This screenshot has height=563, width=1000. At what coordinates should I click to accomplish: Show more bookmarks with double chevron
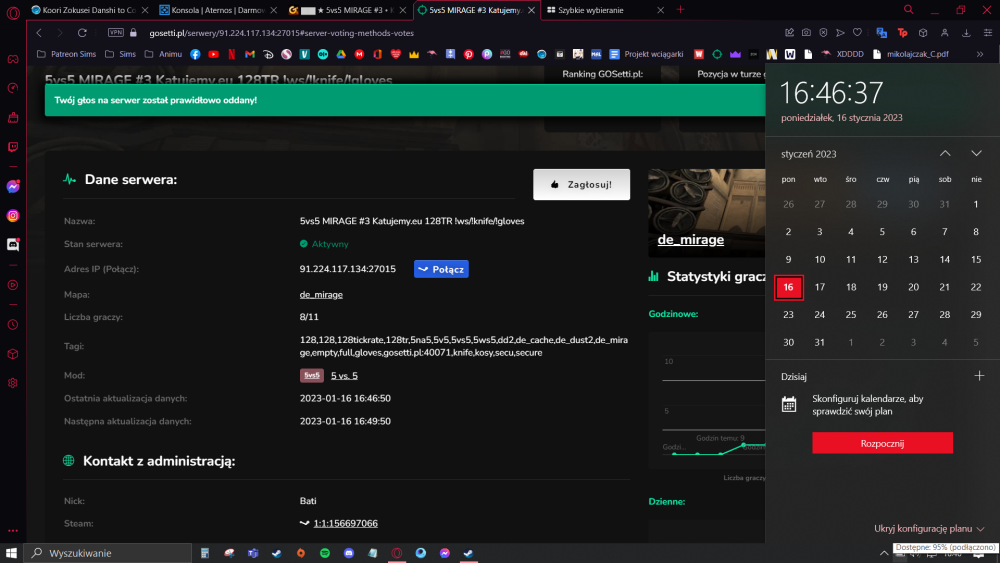click(x=980, y=54)
